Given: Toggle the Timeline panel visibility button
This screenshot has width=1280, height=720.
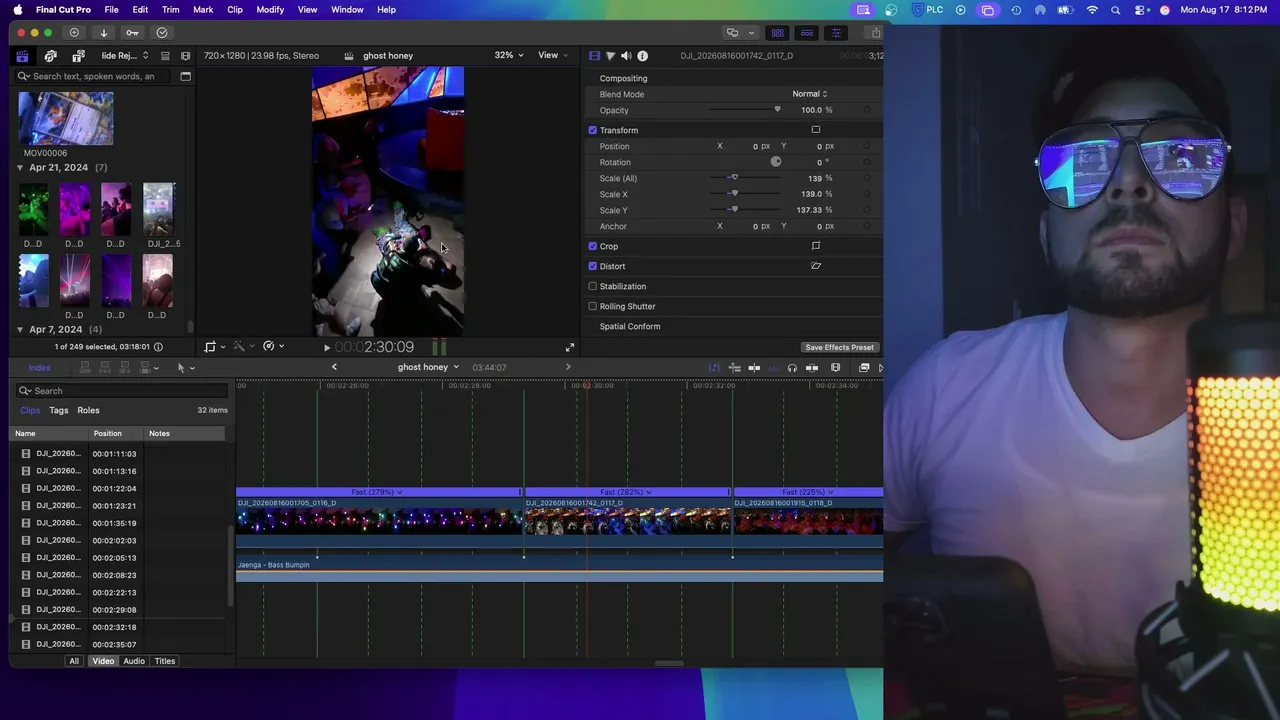Looking at the screenshot, I should pos(807,33).
